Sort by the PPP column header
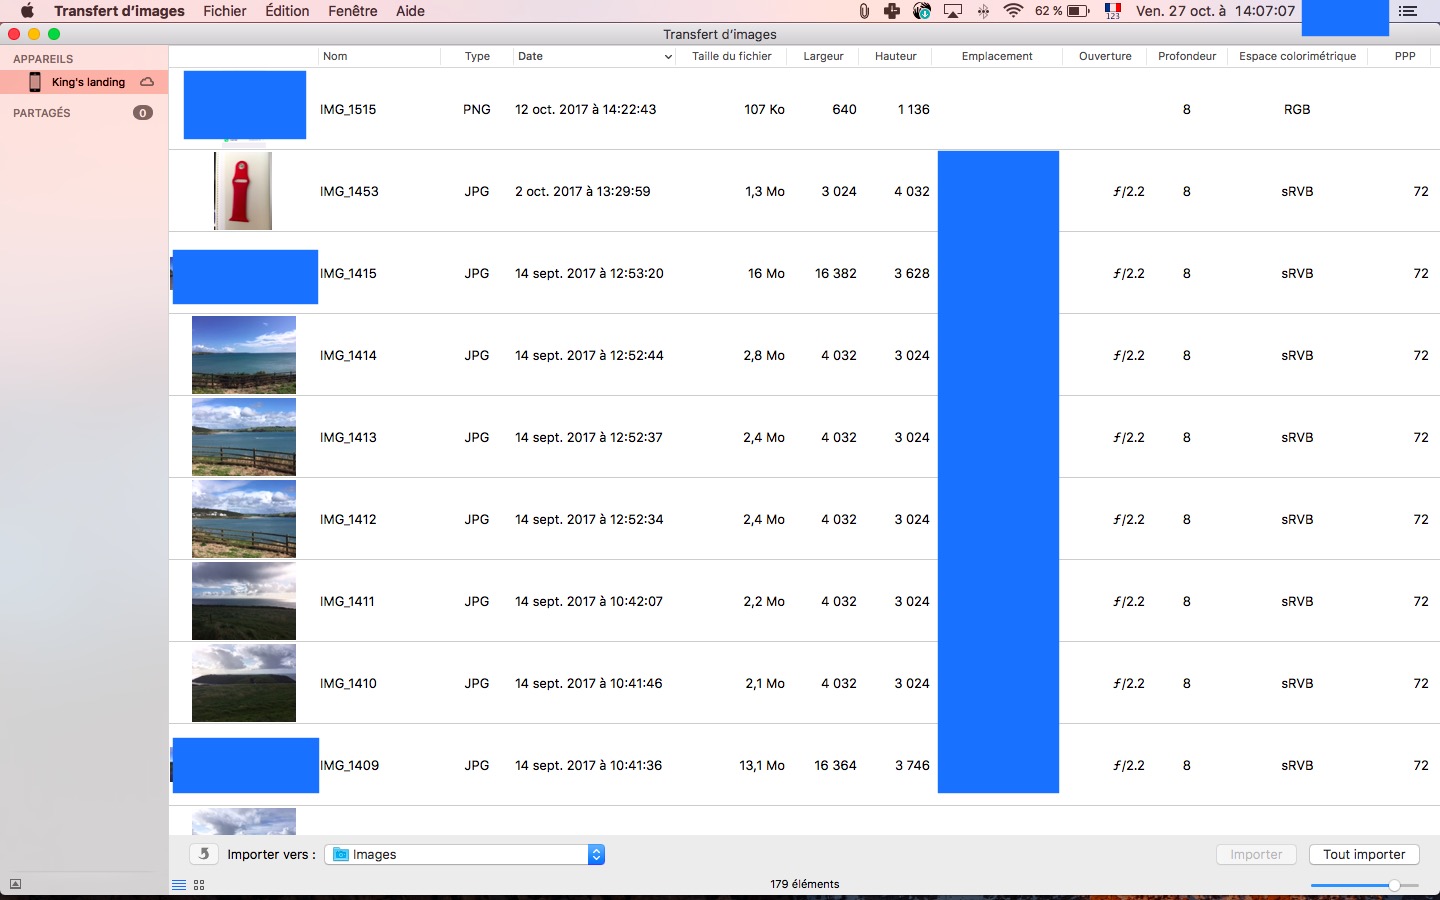The image size is (1440, 900). click(x=1404, y=56)
